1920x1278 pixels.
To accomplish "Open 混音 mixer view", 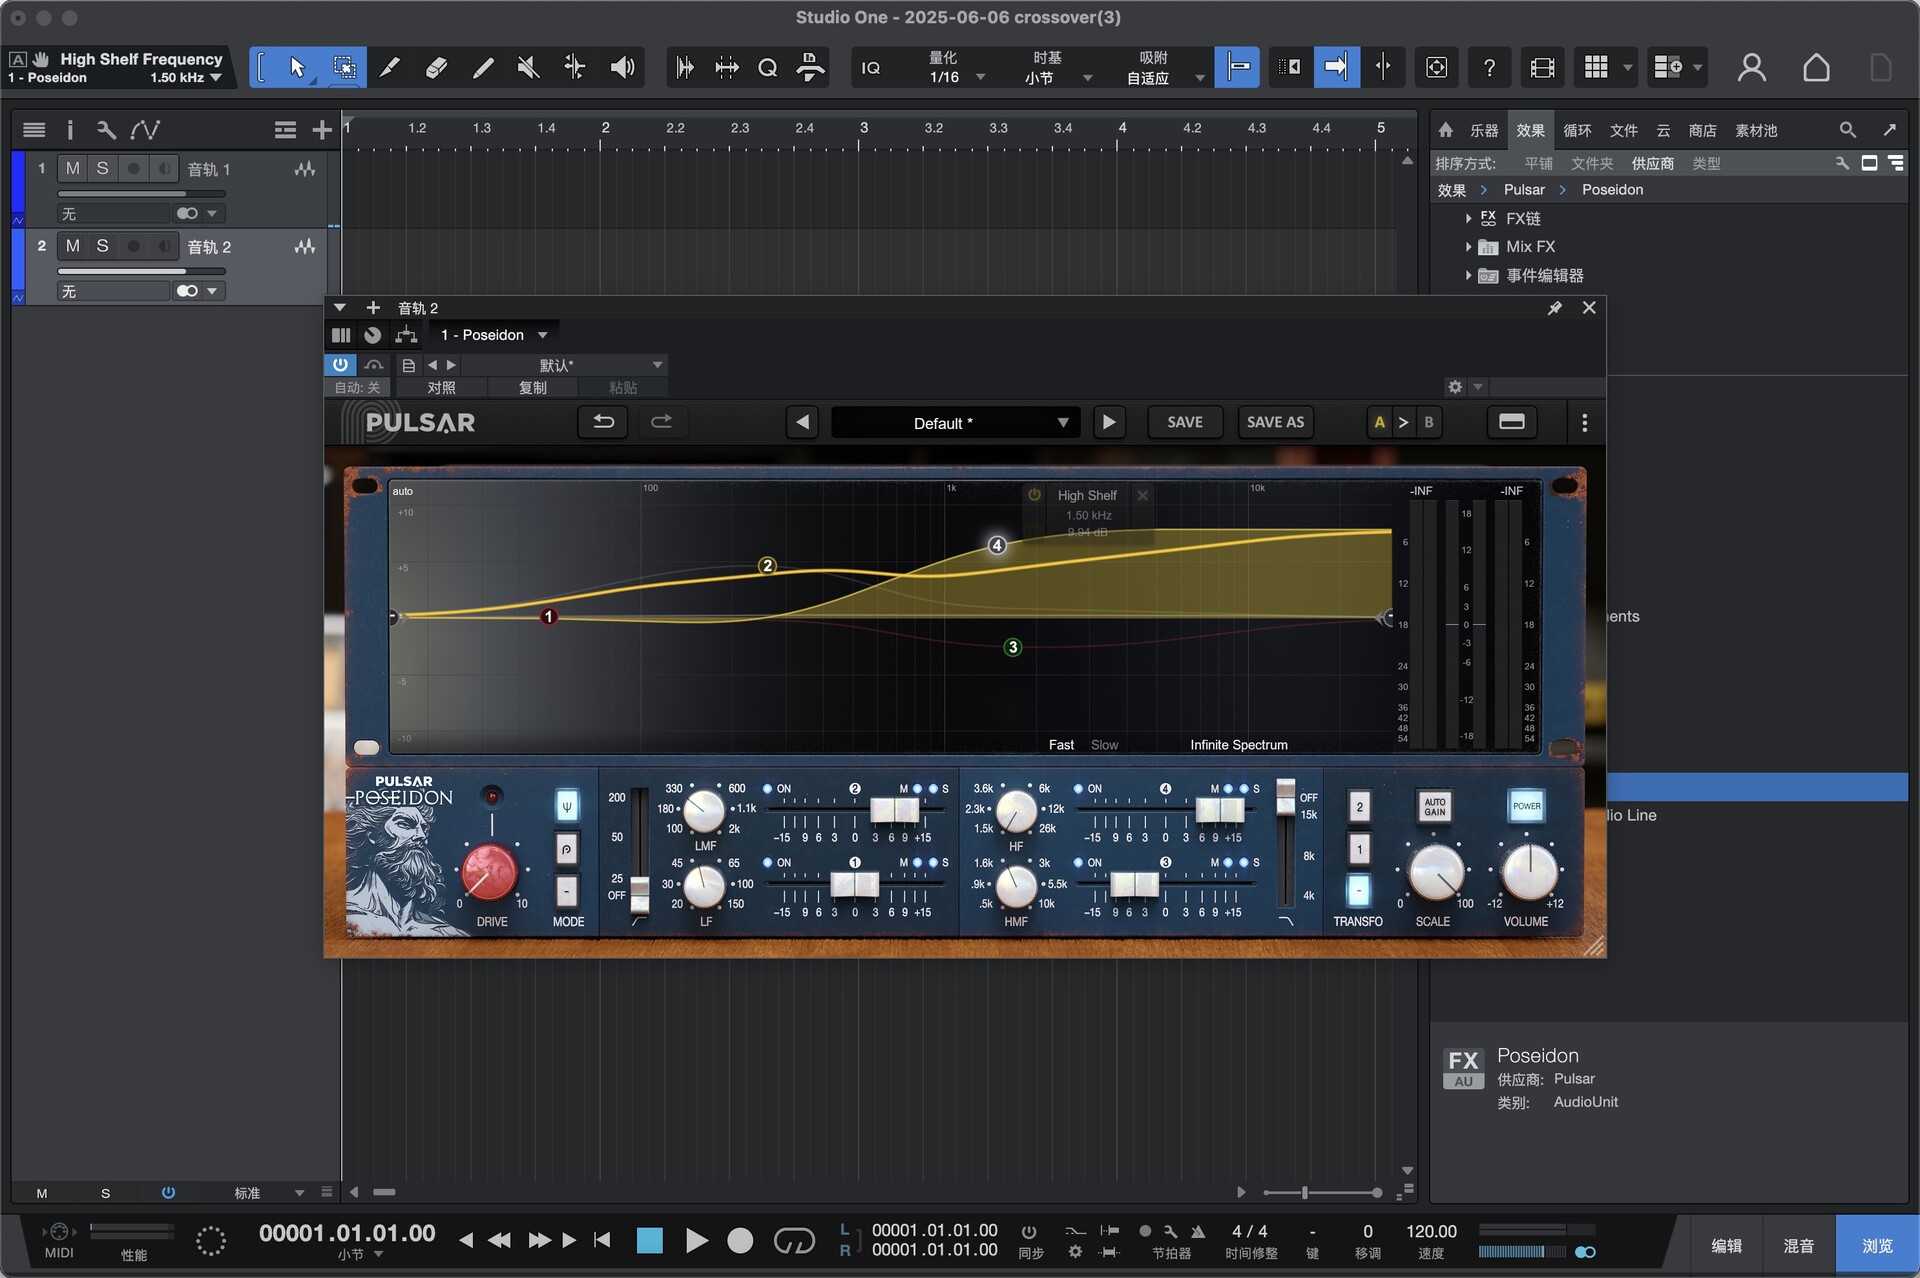I will pos(1798,1246).
